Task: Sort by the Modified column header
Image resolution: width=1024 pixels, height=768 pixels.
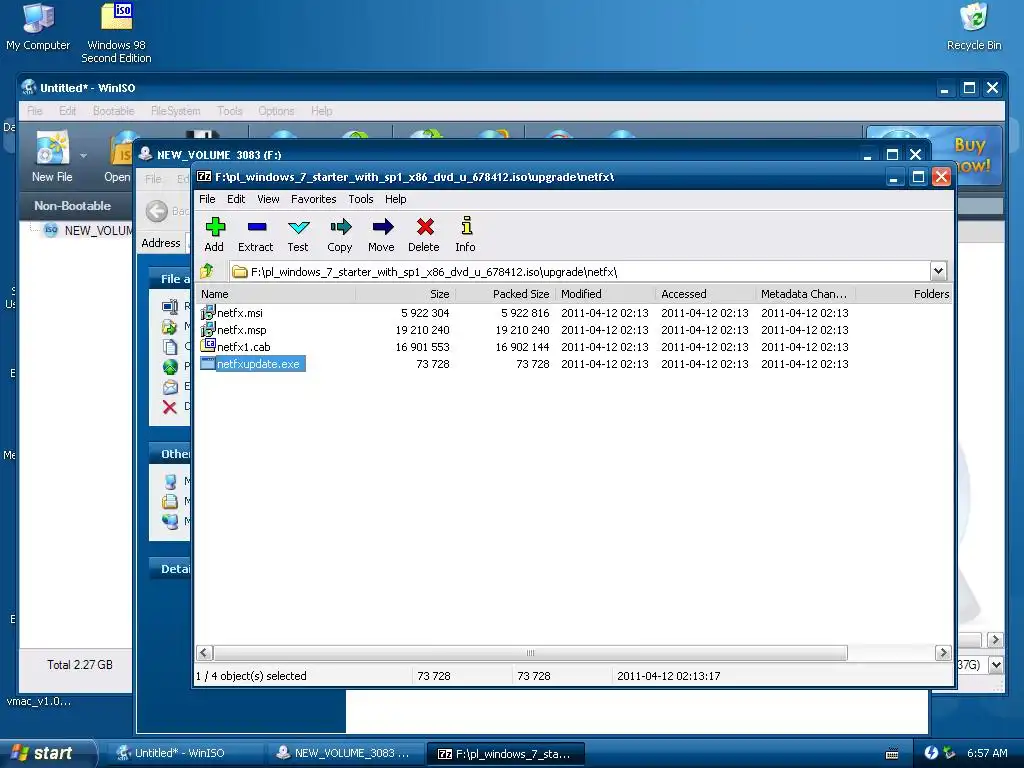Action: pos(605,294)
